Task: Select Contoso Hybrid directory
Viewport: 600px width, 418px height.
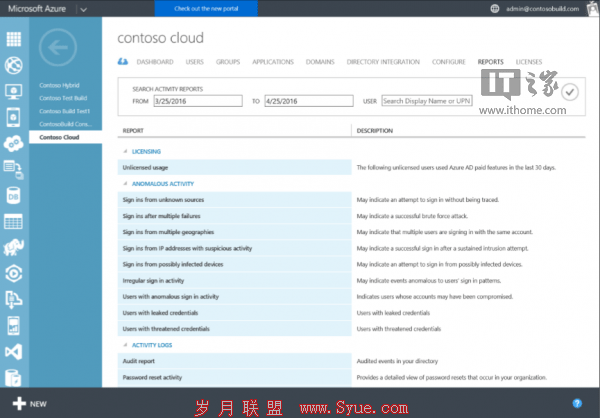Action: (x=59, y=85)
